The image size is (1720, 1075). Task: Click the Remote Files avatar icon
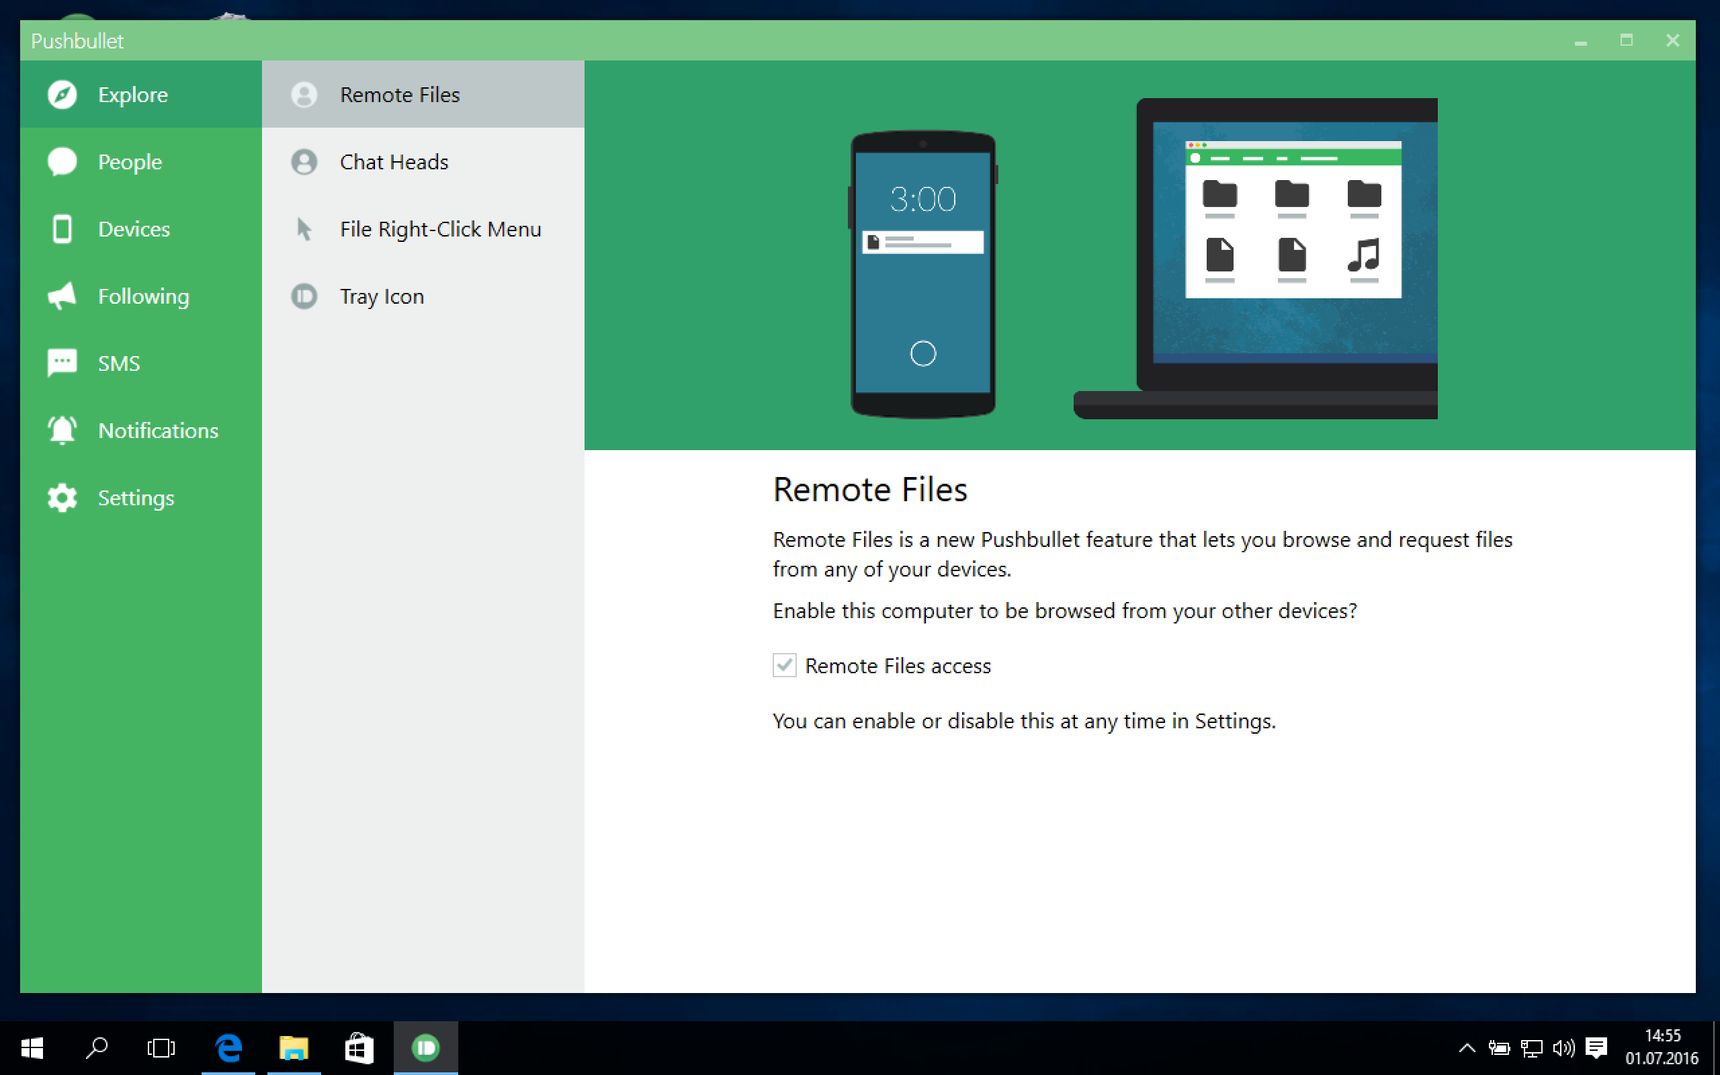304,94
